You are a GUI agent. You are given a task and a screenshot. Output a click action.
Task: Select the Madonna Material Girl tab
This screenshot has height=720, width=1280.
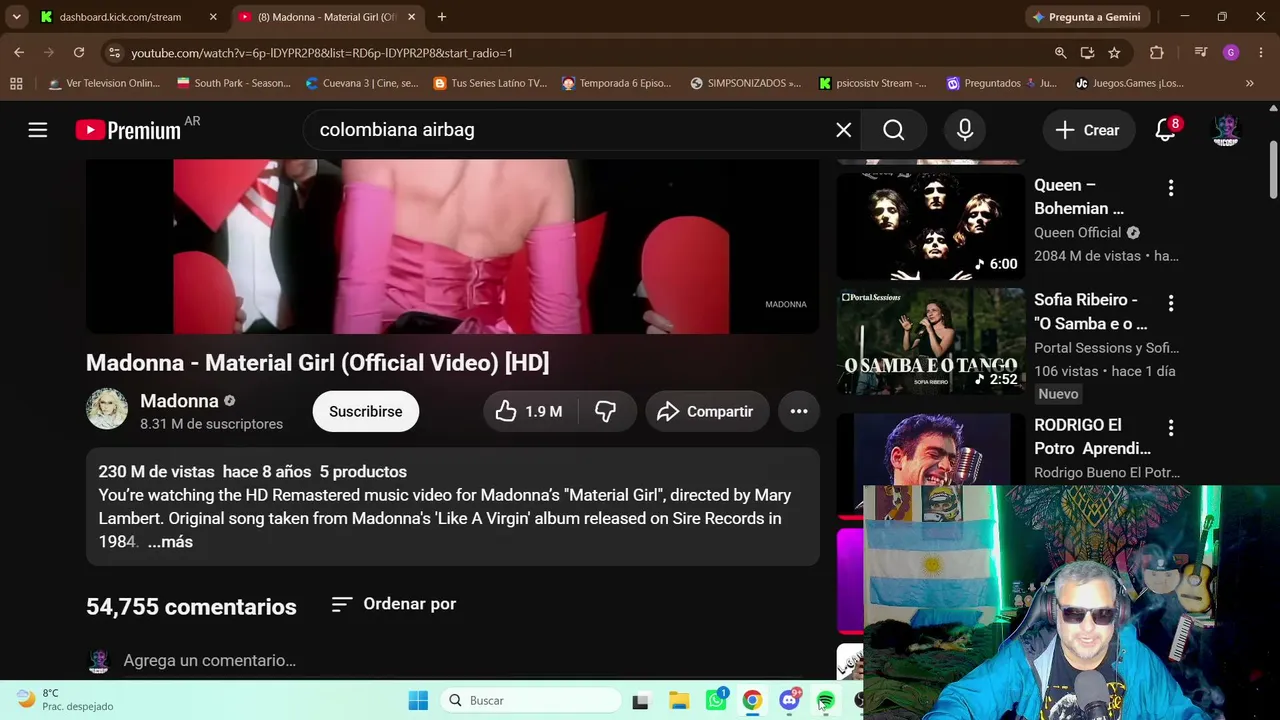coord(326,17)
